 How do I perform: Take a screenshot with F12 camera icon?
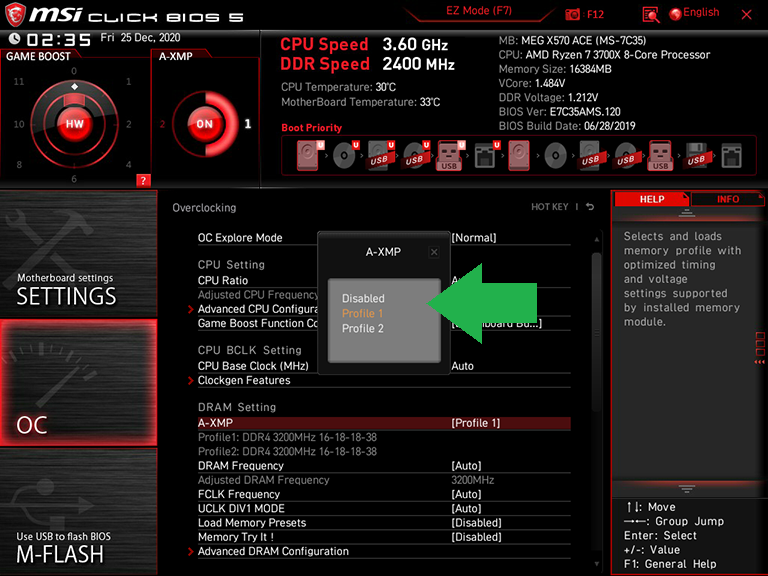pyautogui.click(x=572, y=14)
